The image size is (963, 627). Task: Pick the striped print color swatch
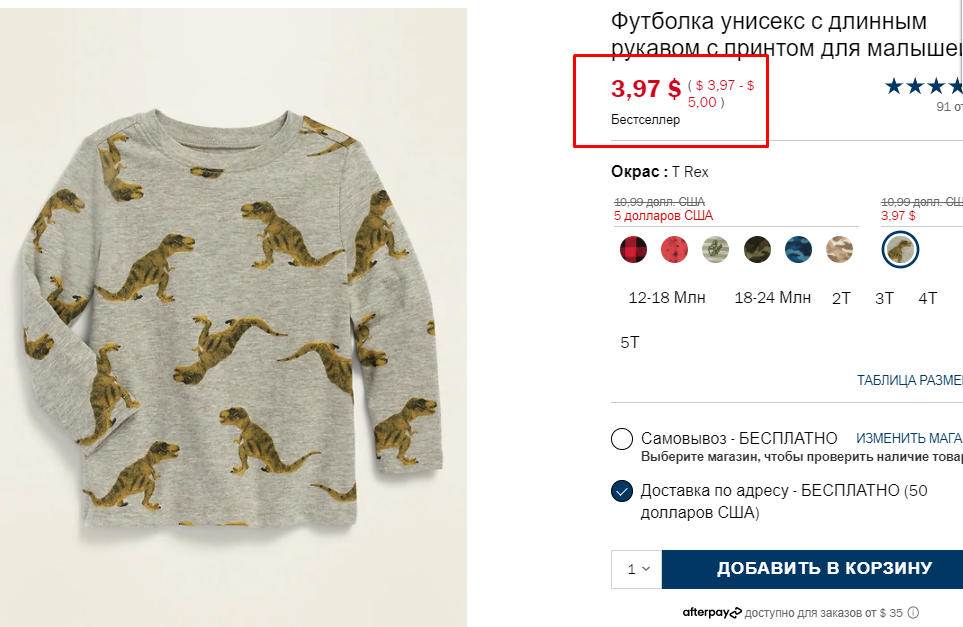pyautogui.click(x=715, y=249)
